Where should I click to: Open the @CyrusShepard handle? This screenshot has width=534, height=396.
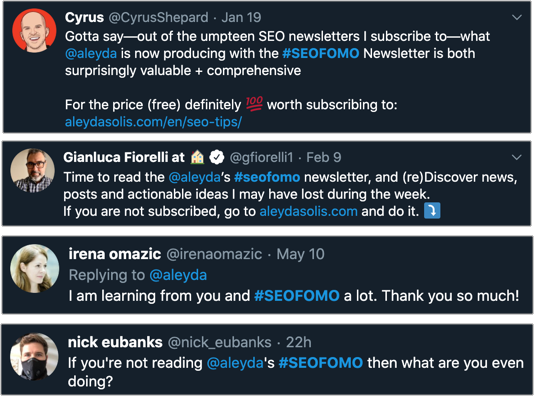pyautogui.click(x=158, y=17)
